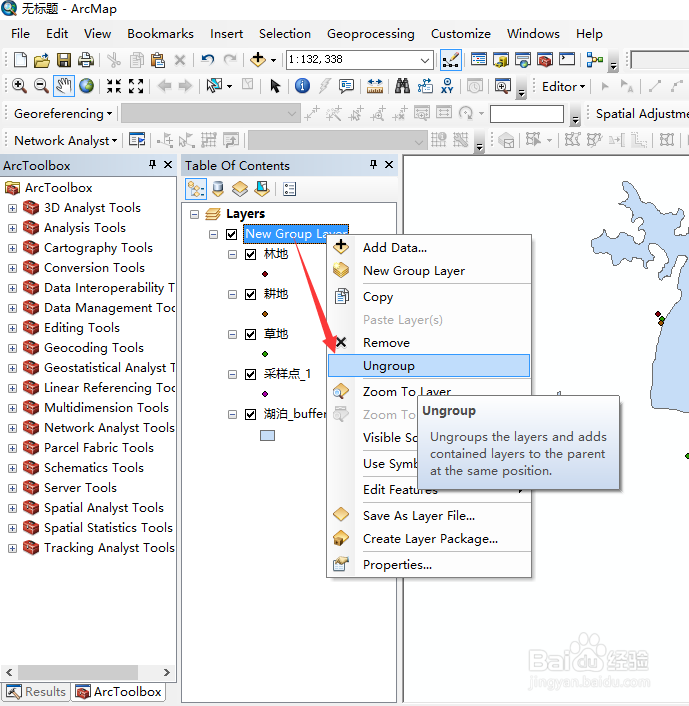The height and width of the screenshot is (706, 689).
Task: Click the New document icon
Action: [20, 59]
